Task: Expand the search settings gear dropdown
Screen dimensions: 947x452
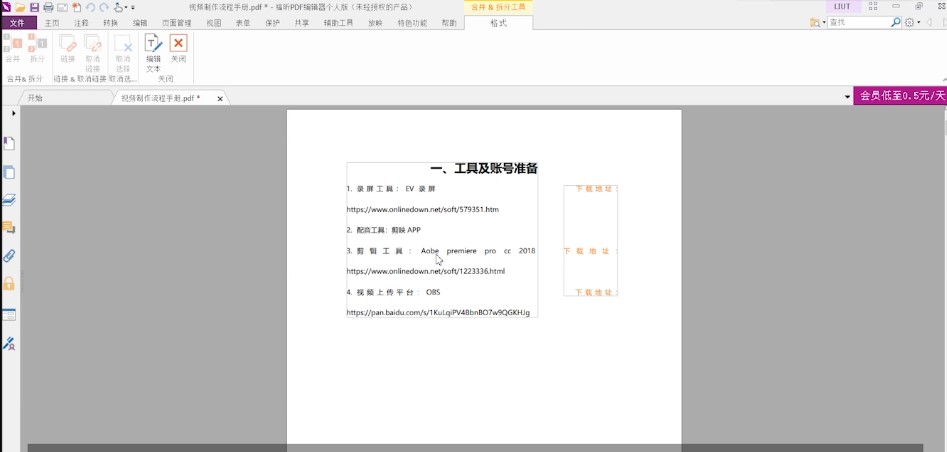Action: click(x=912, y=22)
